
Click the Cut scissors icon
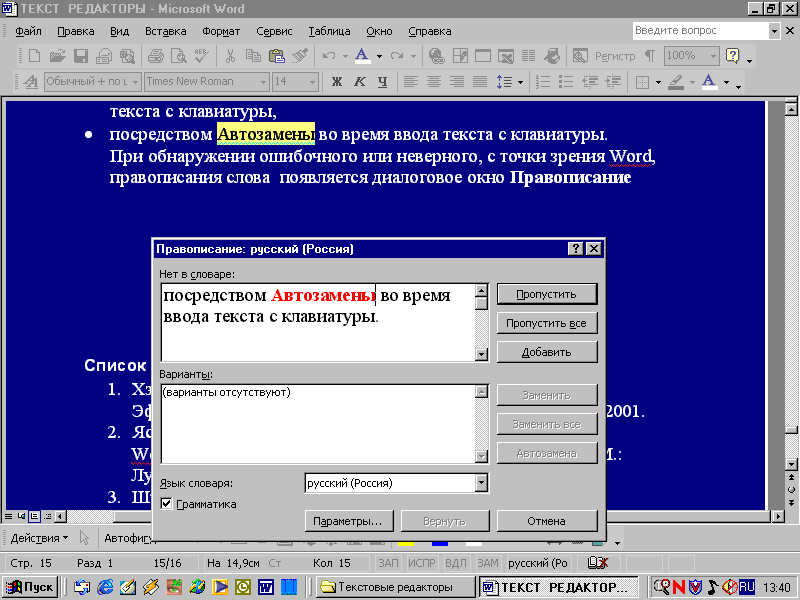(230, 56)
